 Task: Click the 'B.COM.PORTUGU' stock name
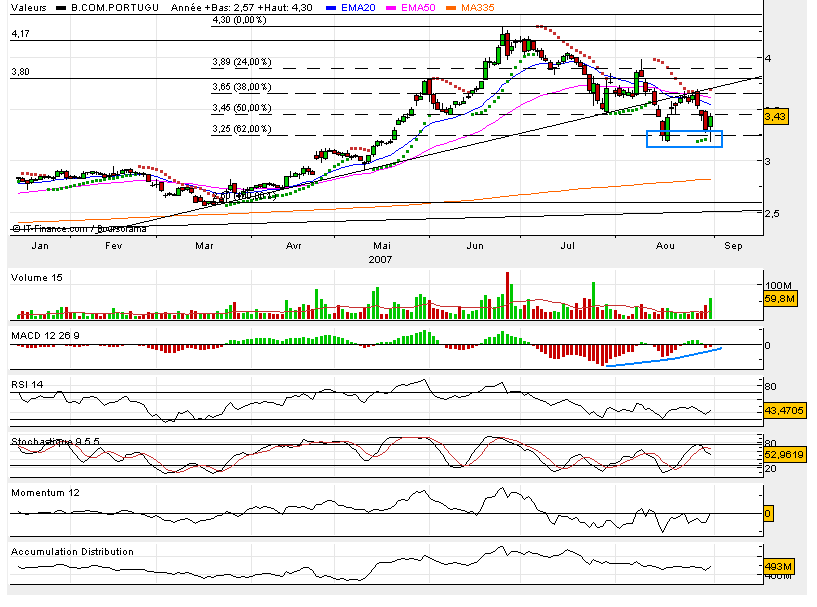115,7
